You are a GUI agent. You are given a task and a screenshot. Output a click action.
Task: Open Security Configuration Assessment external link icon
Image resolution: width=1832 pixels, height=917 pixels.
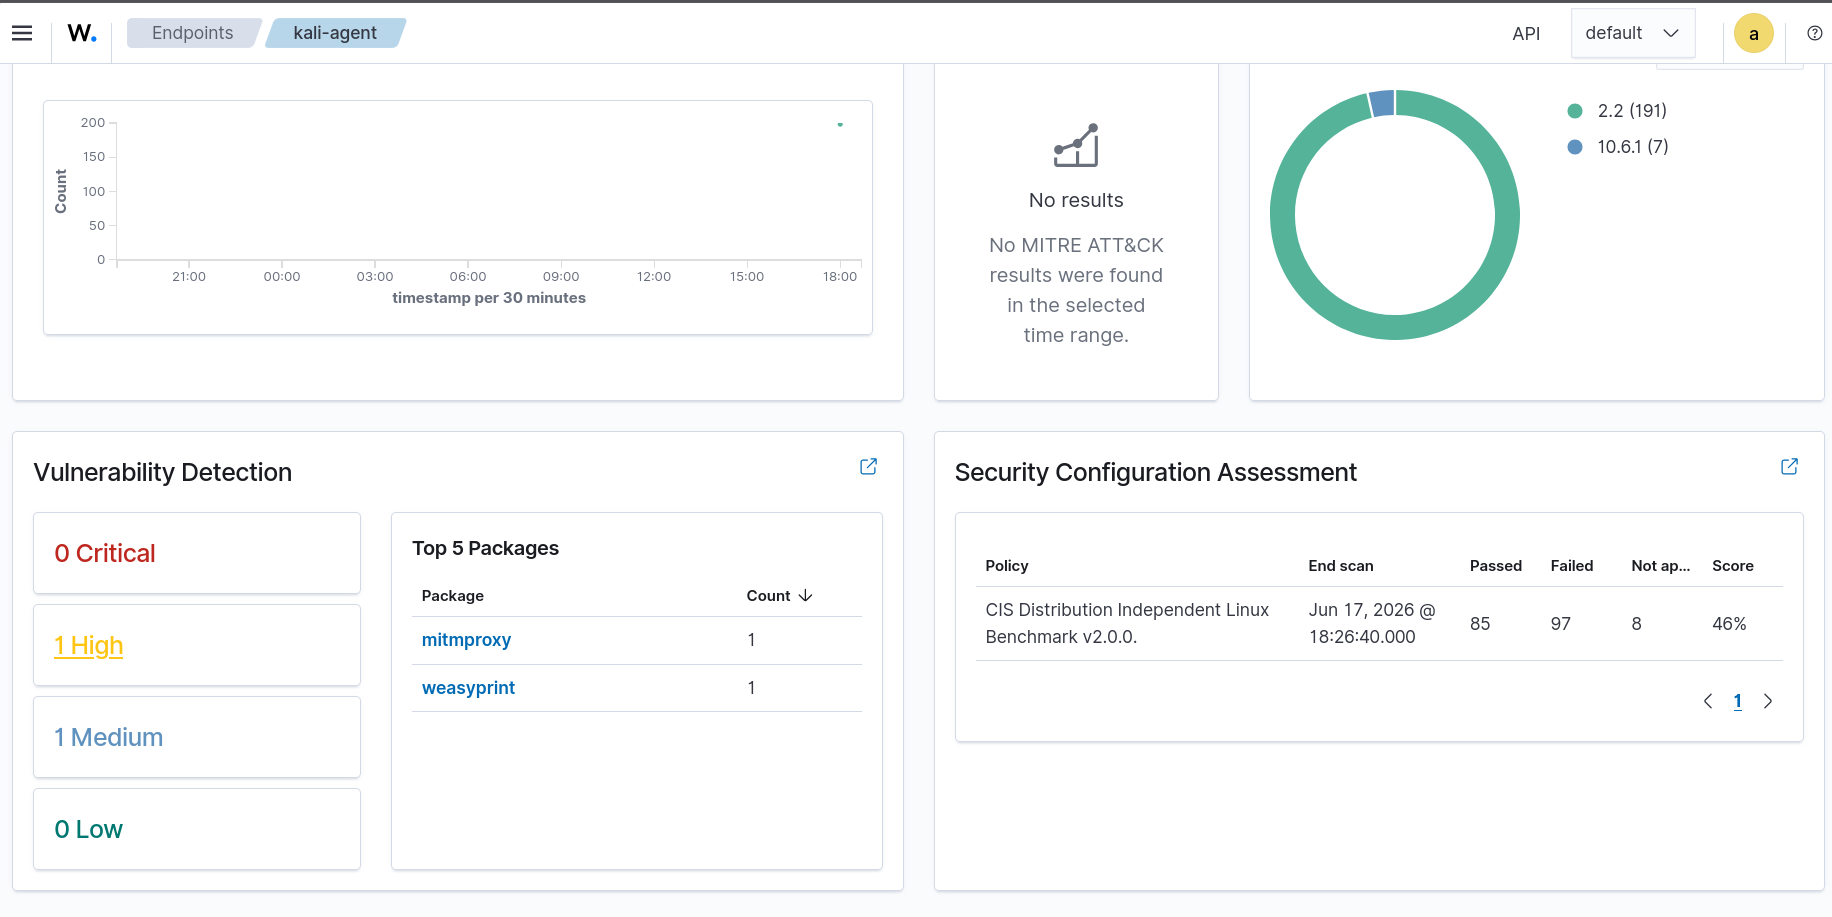point(1789,466)
